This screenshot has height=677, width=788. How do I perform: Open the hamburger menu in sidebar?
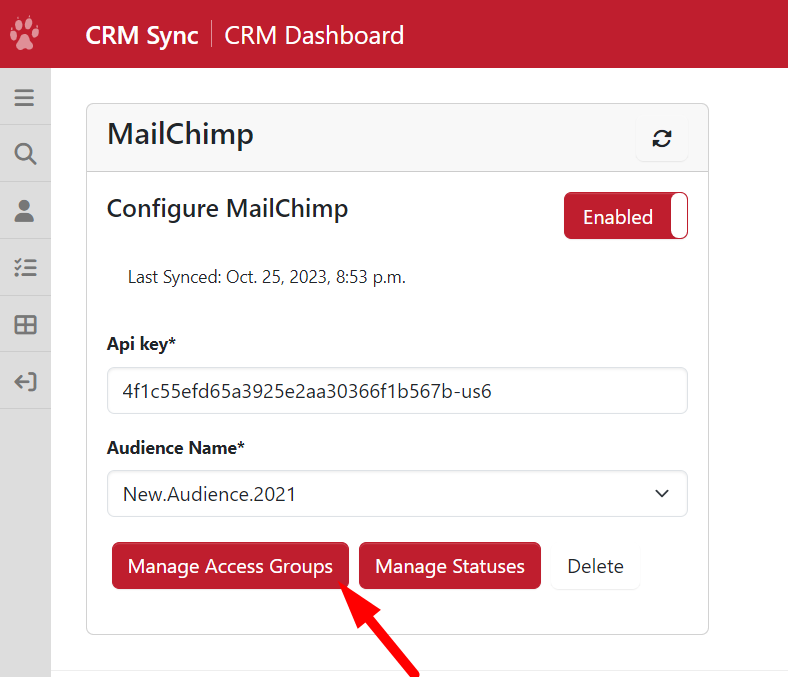tap(24, 98)
